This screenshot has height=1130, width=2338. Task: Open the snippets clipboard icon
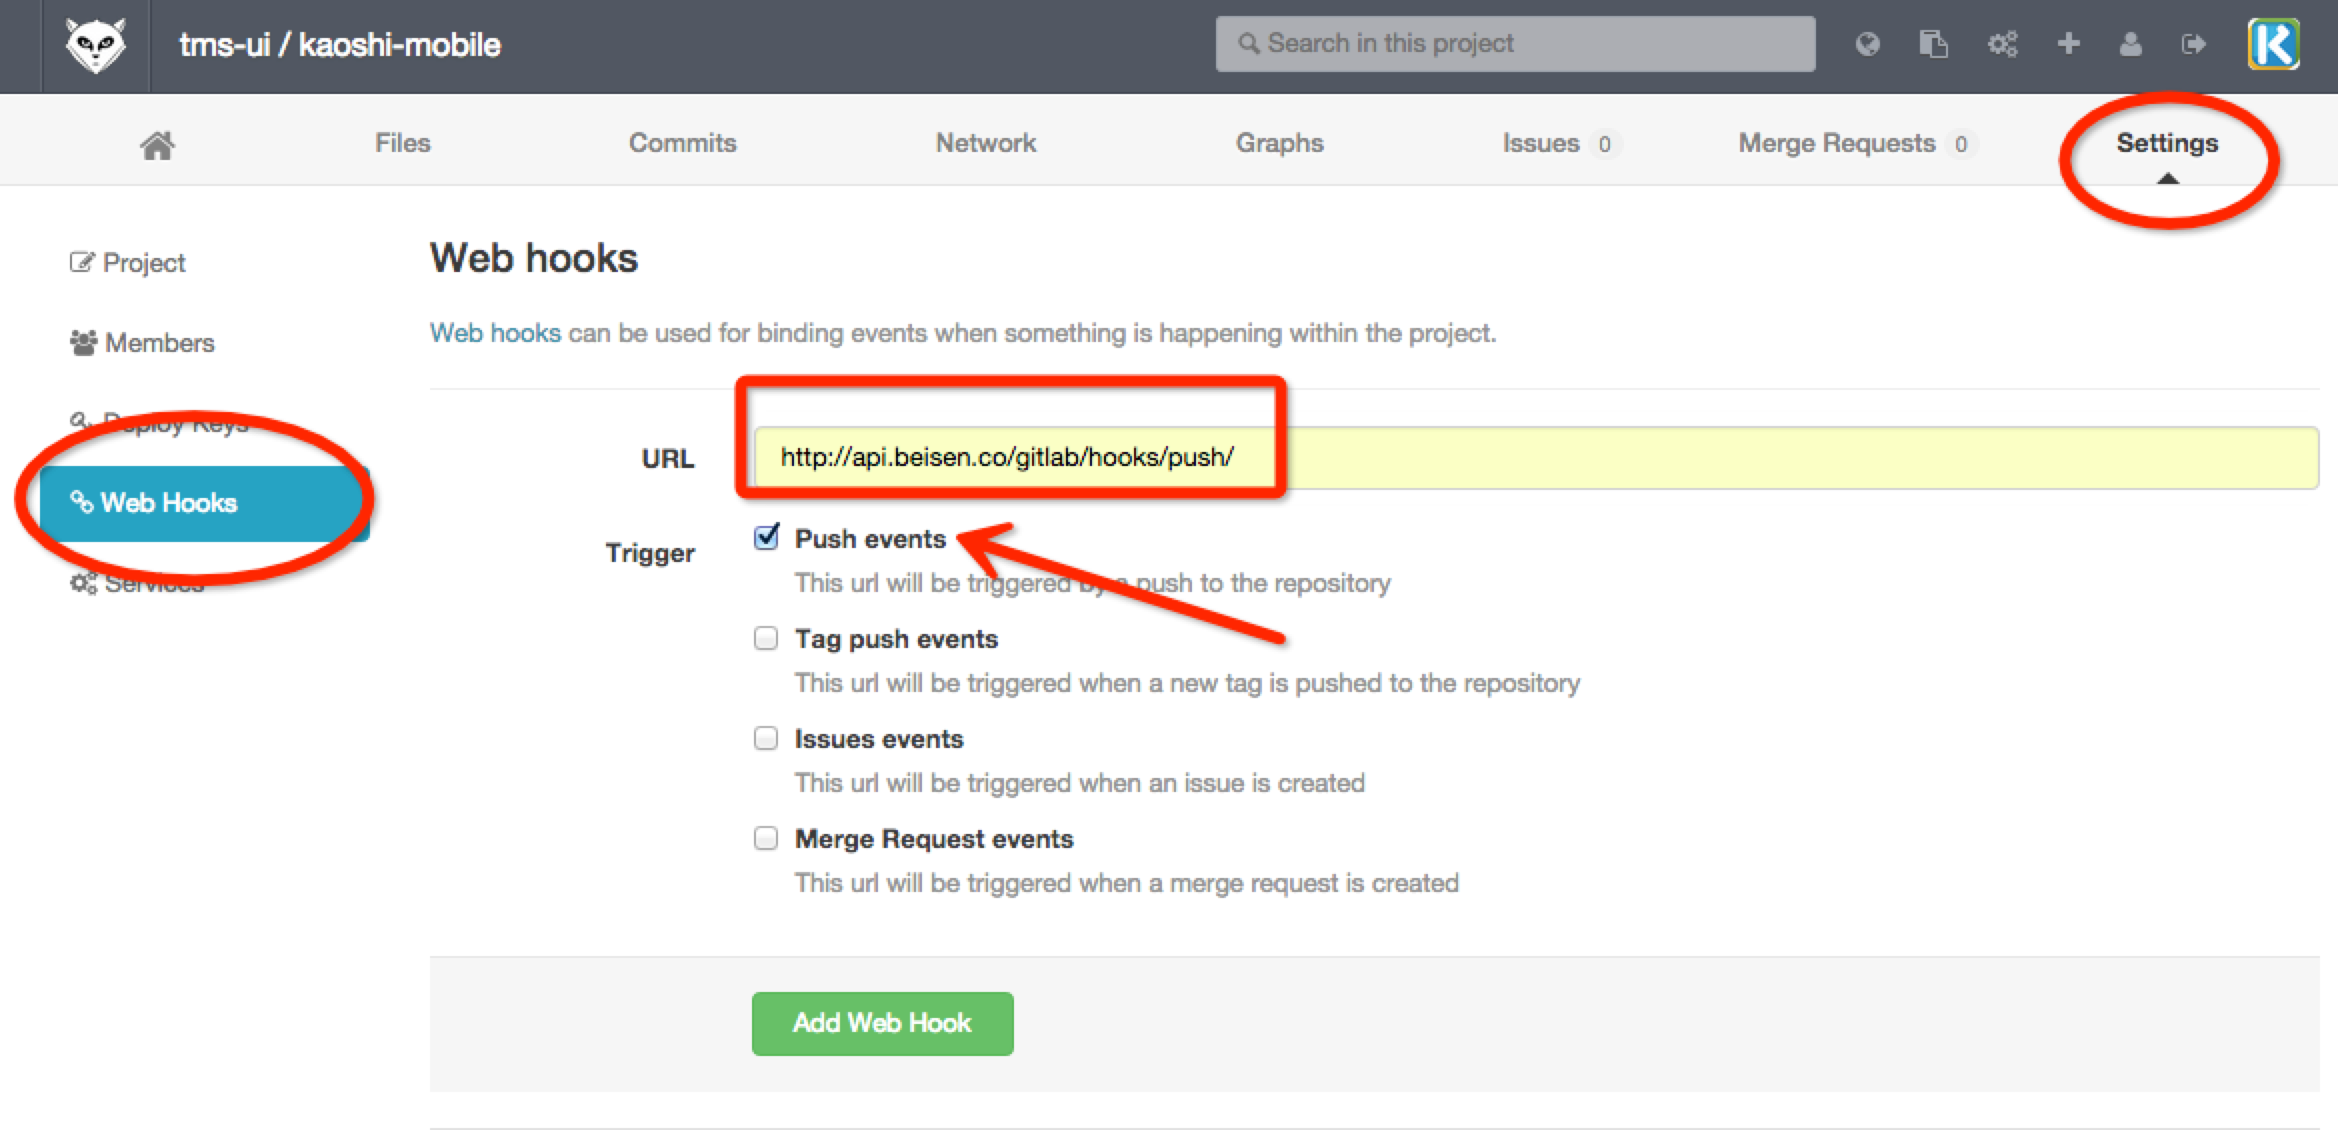coord(1933,44)
